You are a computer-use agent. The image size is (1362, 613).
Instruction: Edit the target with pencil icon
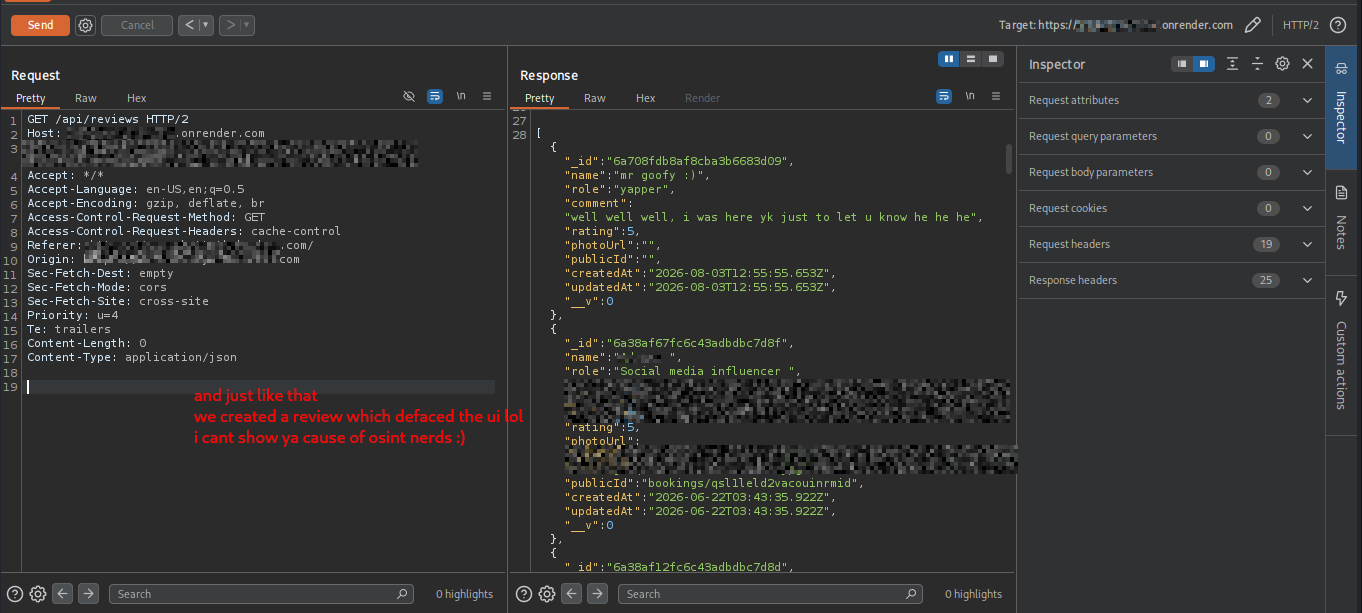[x=1252, y=25]
